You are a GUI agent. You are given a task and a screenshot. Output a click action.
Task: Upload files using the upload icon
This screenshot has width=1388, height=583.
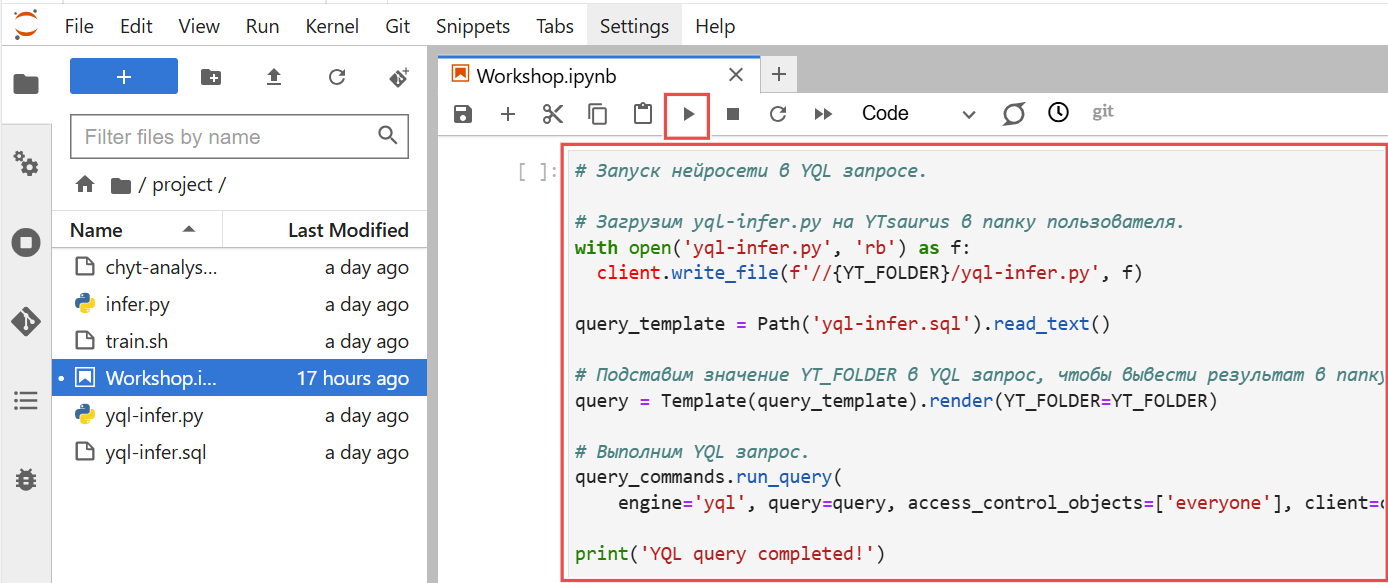[273, 77]
